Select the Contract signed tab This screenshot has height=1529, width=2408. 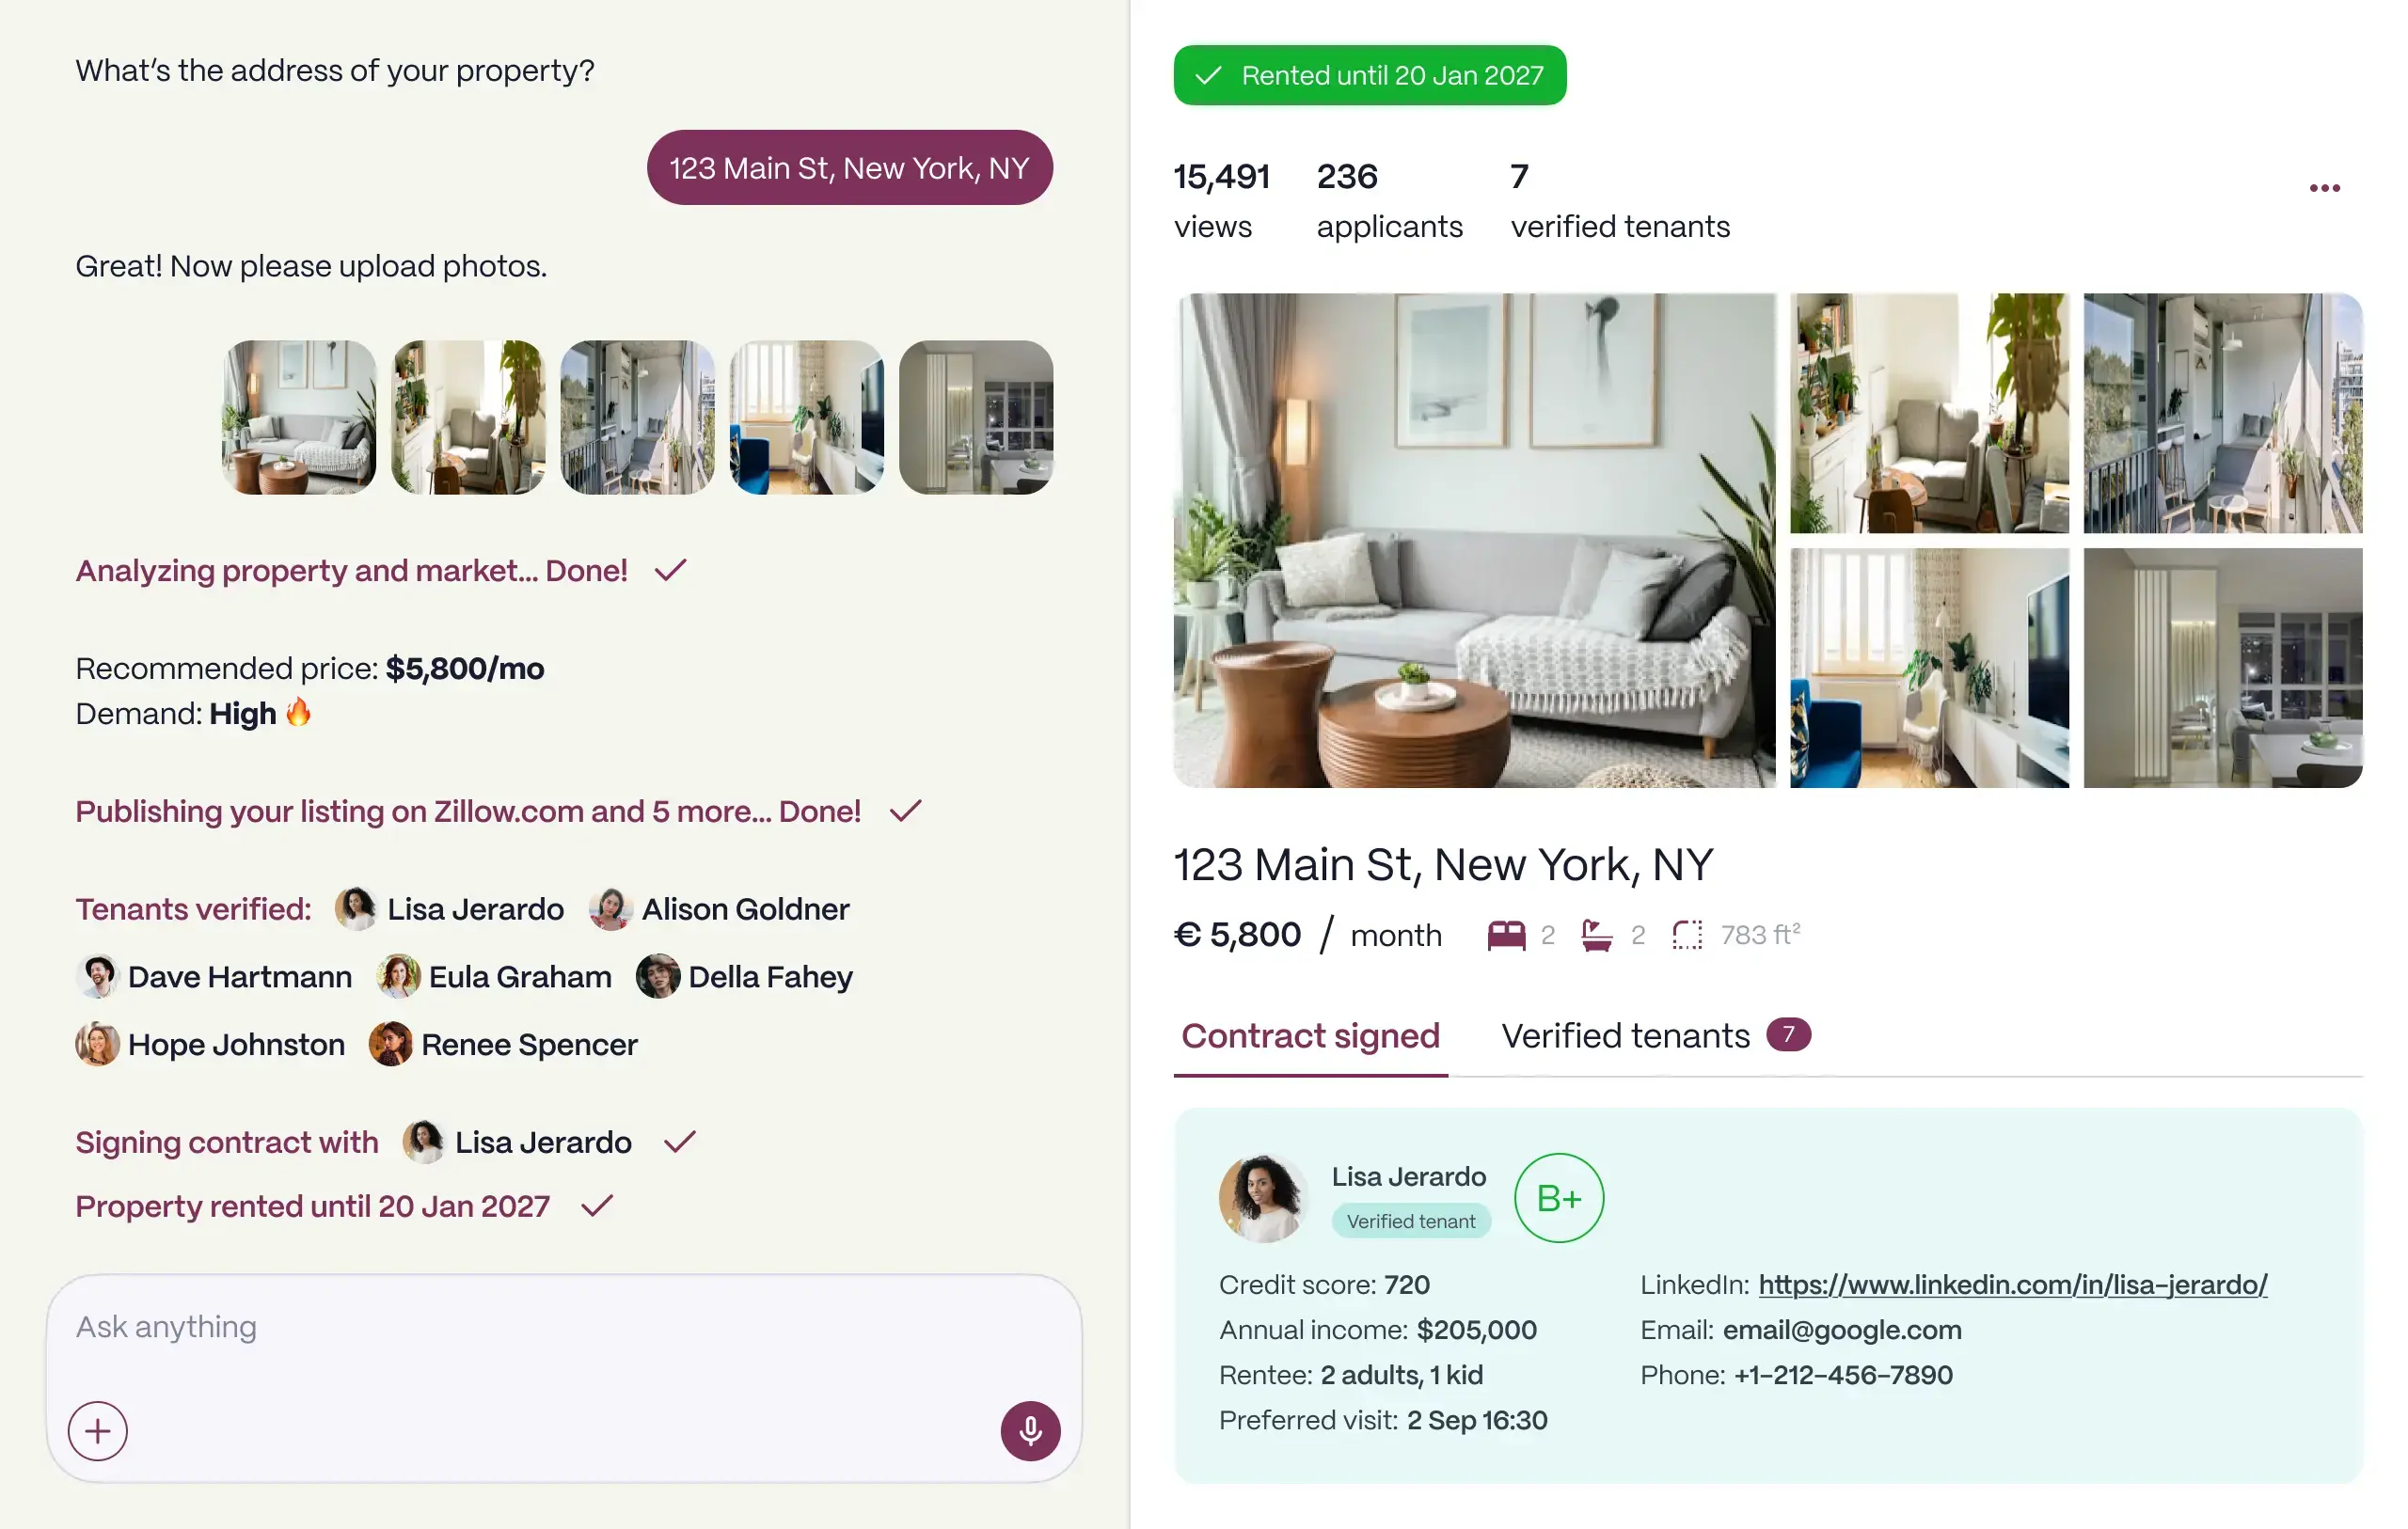[1310, 1036]
